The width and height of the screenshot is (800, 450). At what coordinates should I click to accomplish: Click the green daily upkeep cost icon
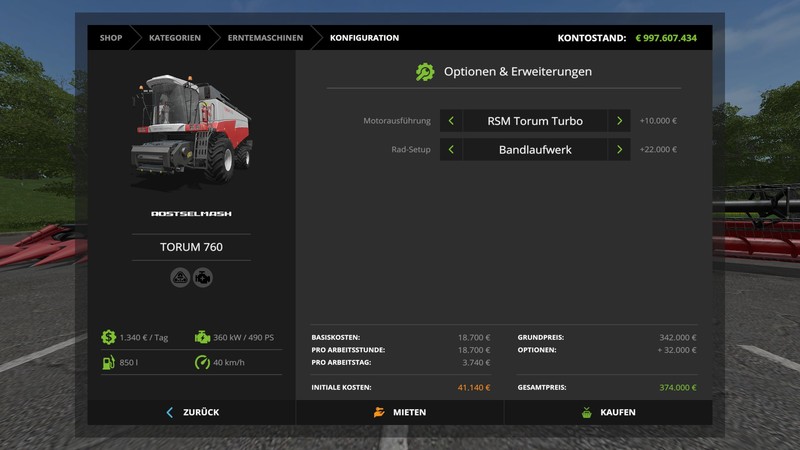point(108,337)
